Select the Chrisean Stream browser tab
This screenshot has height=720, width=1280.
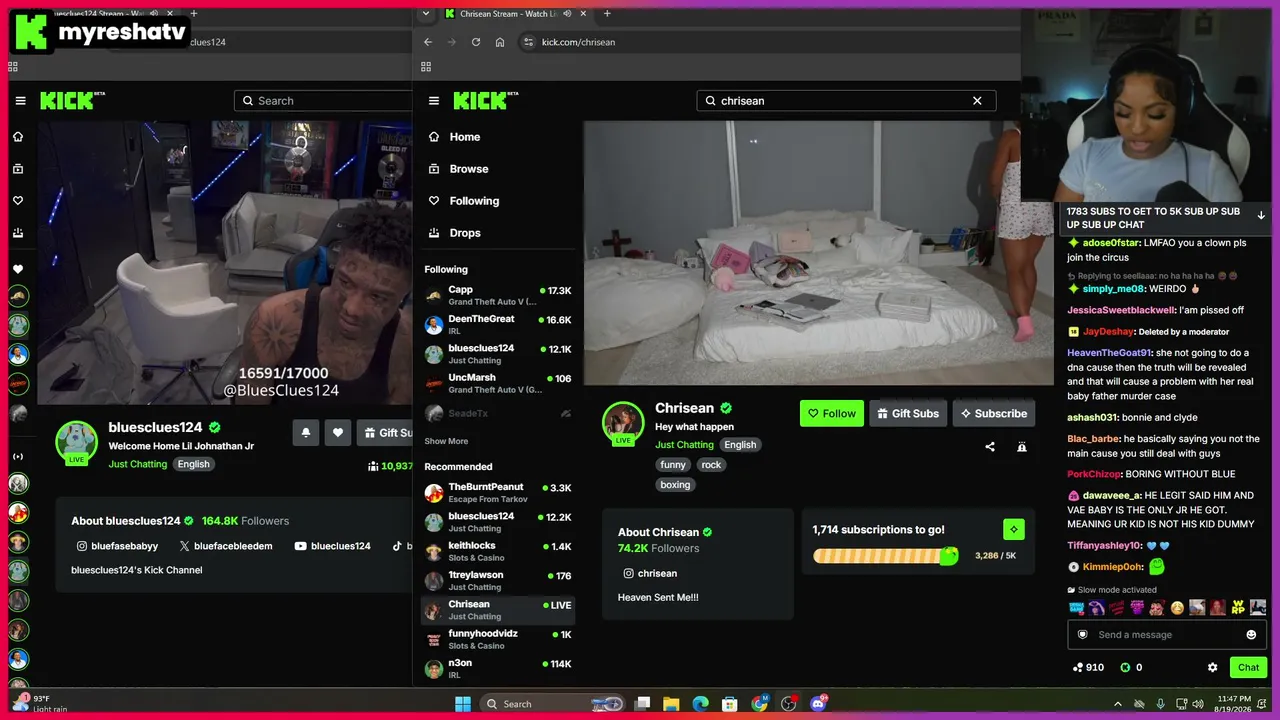pyautogui.click(x=514, y=14)
